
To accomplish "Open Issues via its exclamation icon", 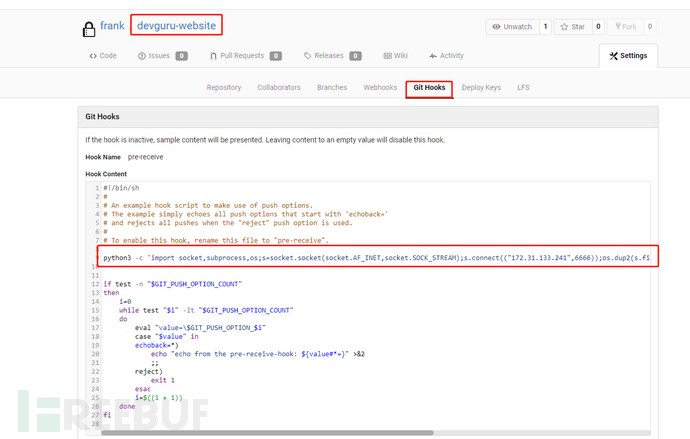I will (143, 56).
